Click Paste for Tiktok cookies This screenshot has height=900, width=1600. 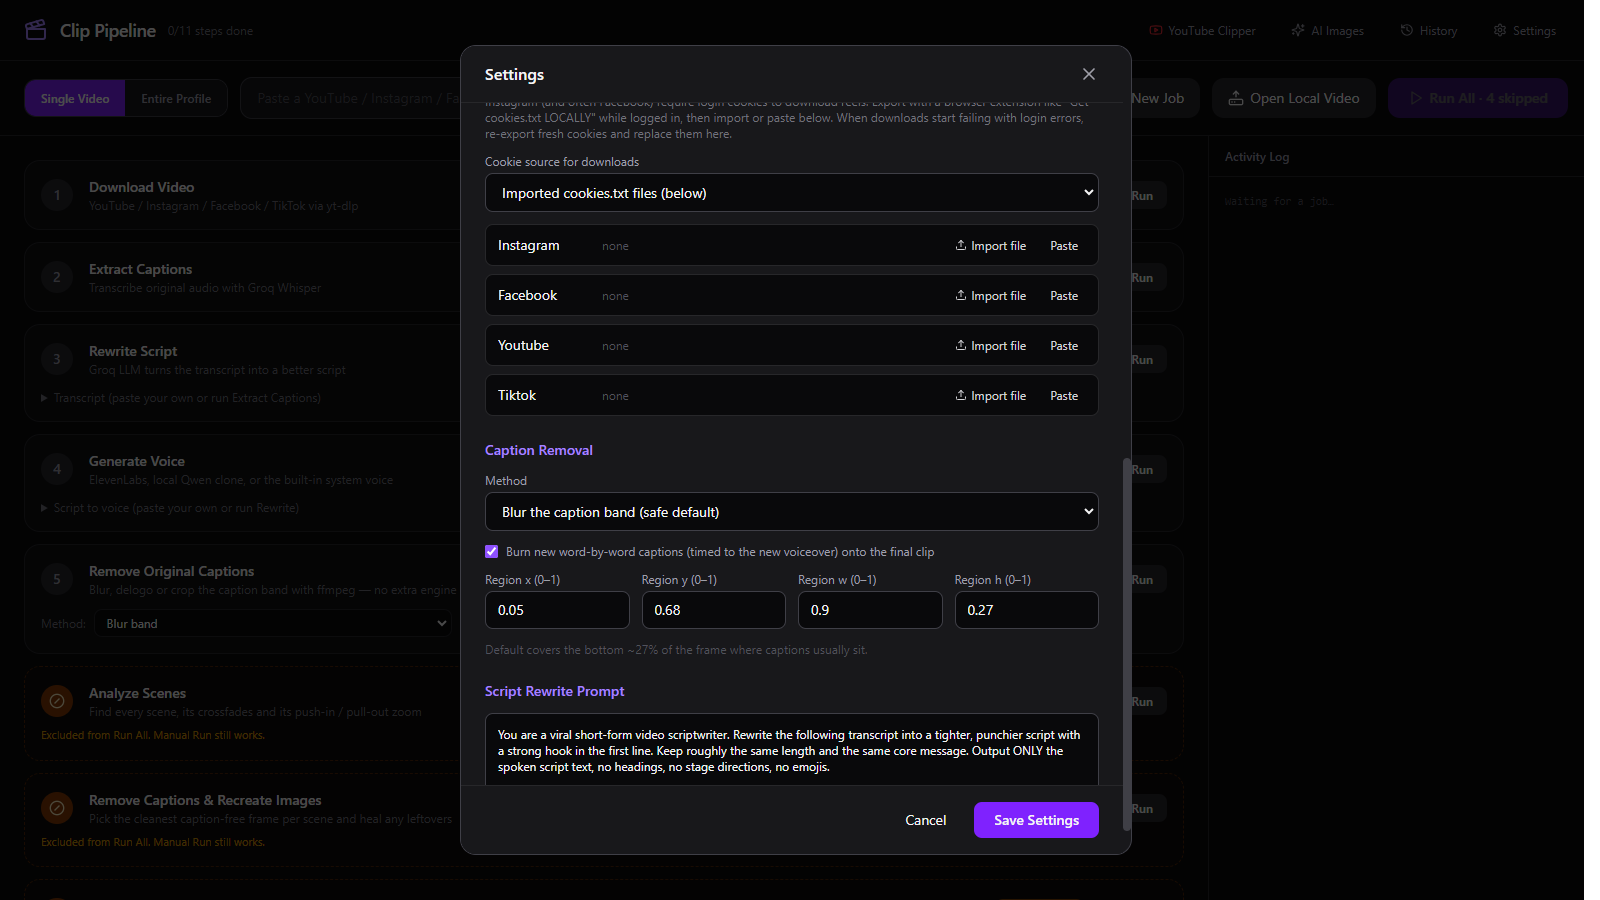pyautogui.click(x=1064, y=396)
